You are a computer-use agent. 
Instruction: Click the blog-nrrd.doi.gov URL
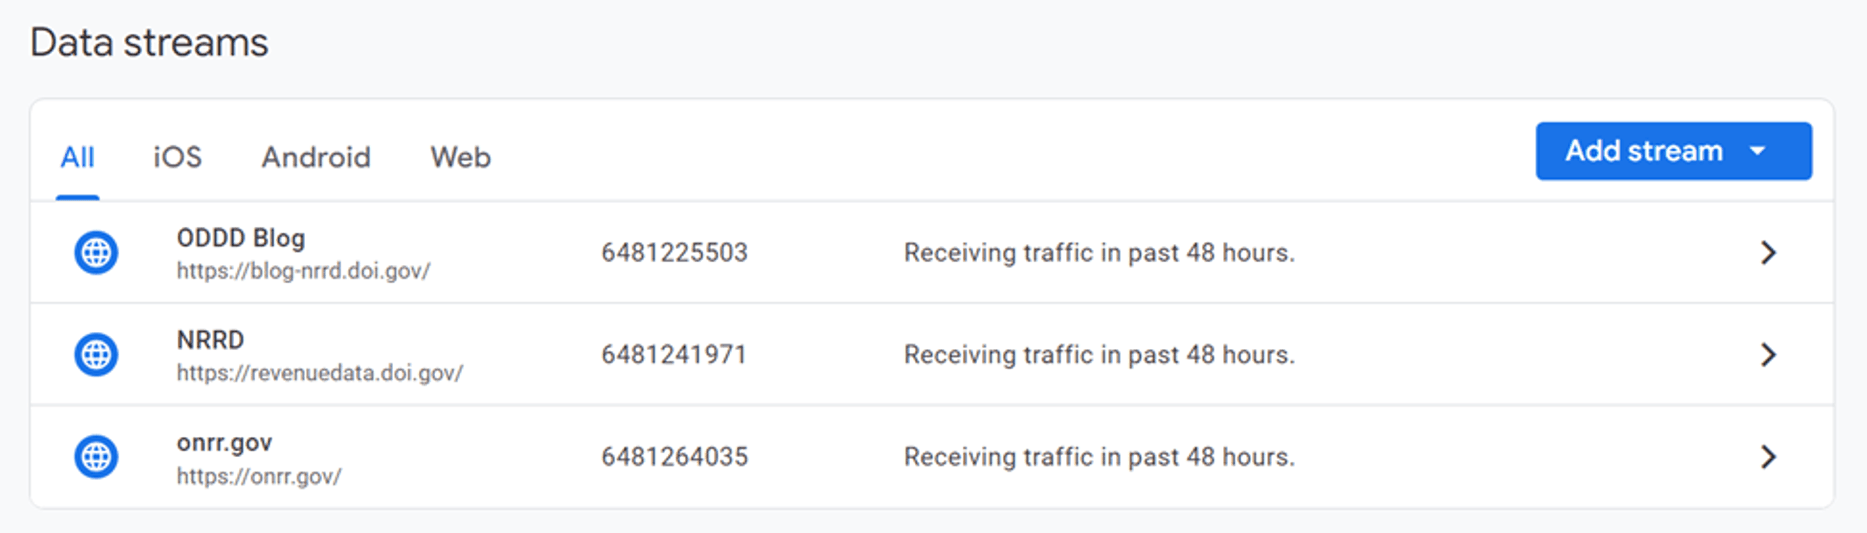click(303, 271)
